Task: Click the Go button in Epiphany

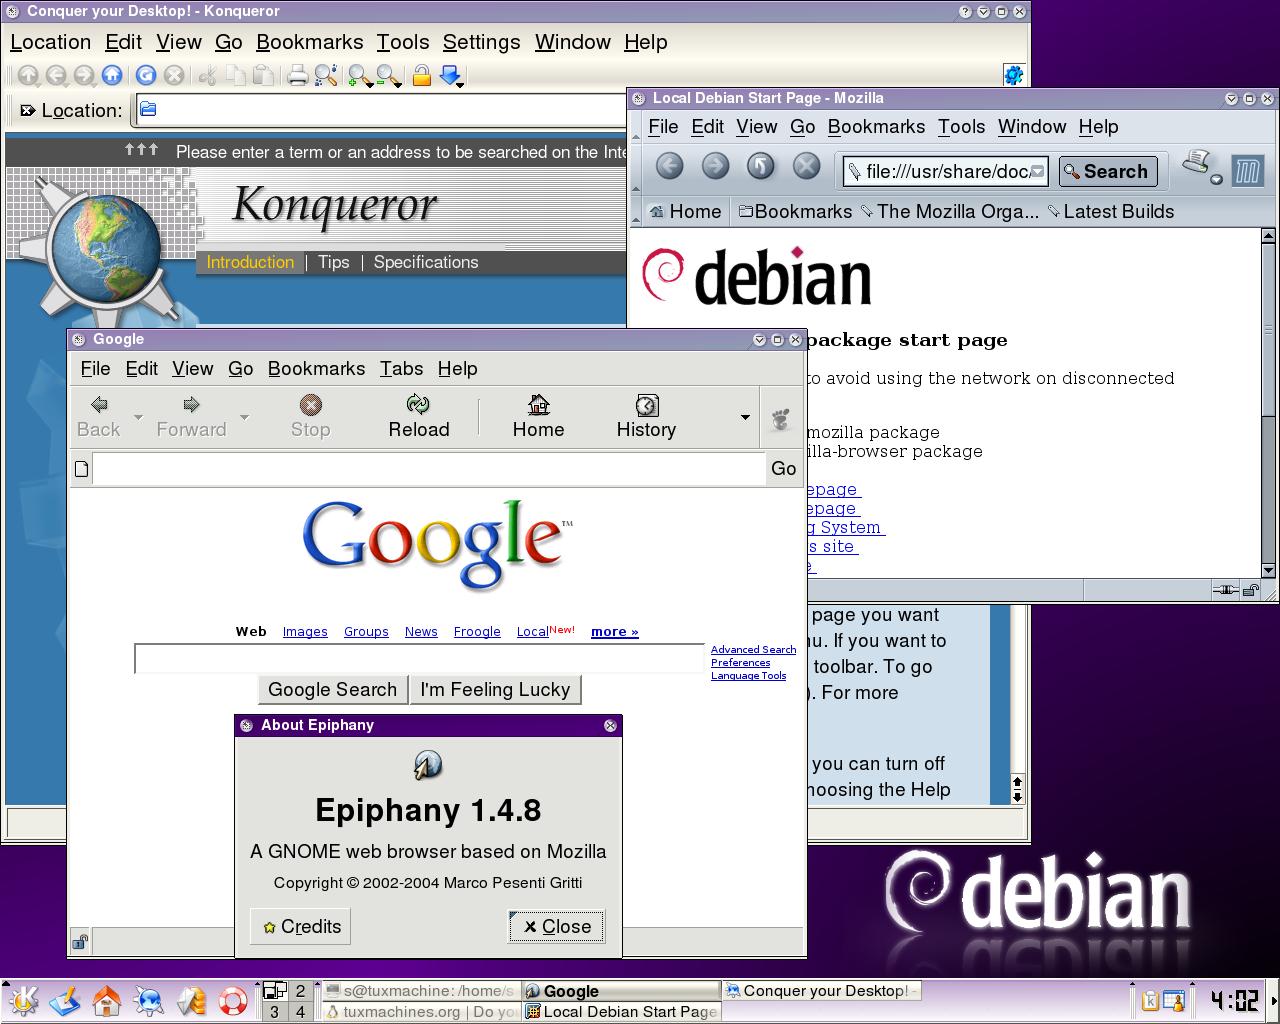Action: point(783,468)
